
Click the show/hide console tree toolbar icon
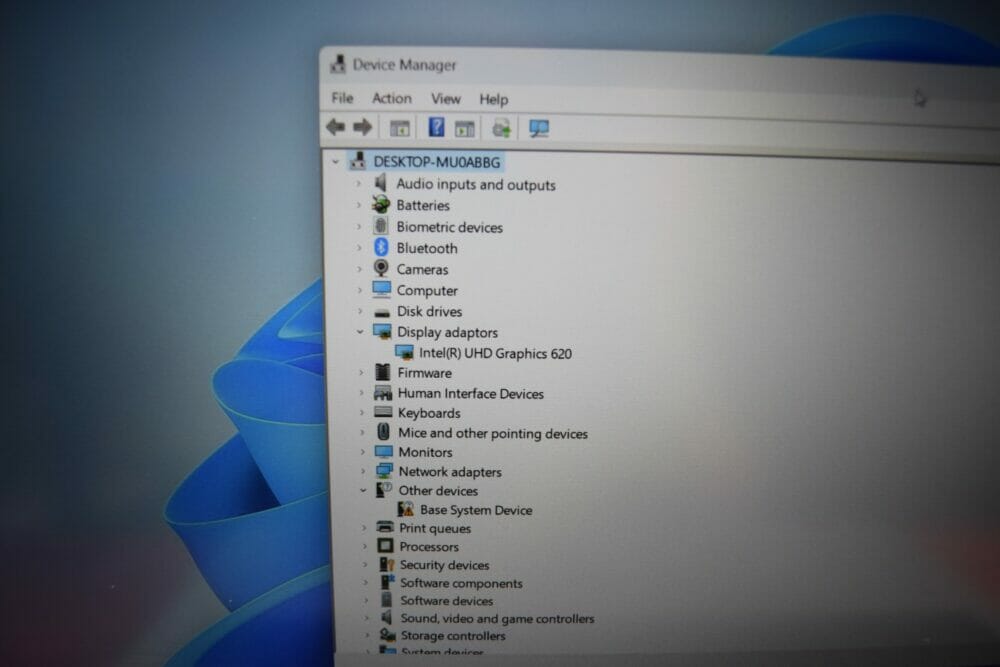(400, 128)
